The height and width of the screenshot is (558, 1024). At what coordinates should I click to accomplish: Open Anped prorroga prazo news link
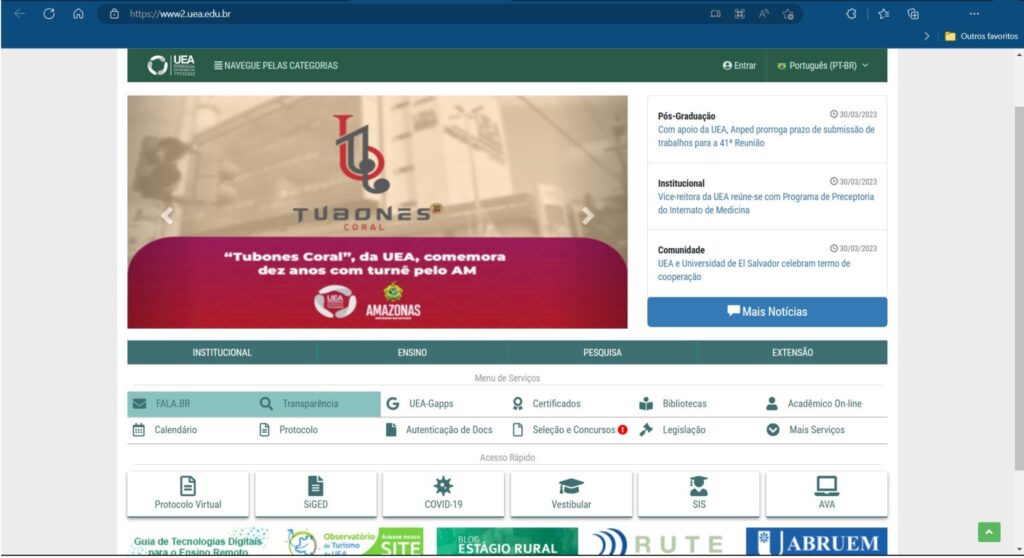[766, 136]
